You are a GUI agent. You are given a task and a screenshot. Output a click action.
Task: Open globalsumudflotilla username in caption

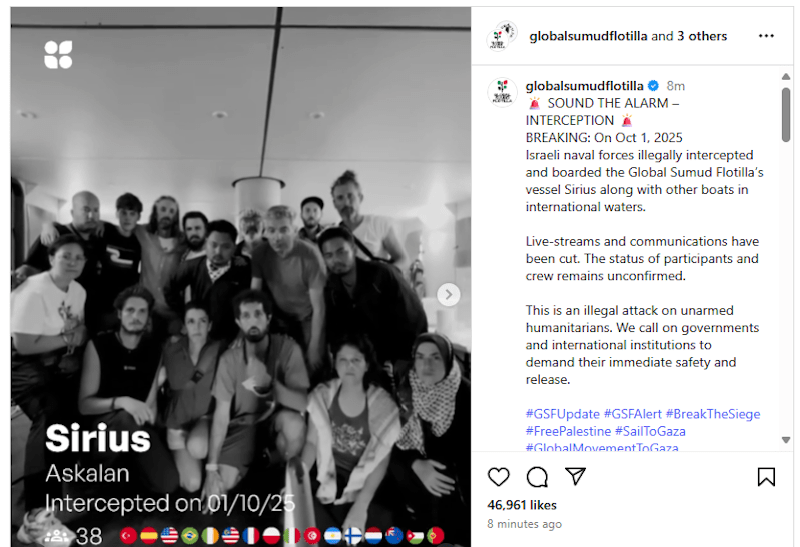pyautogui.click(x=584, y=86)
